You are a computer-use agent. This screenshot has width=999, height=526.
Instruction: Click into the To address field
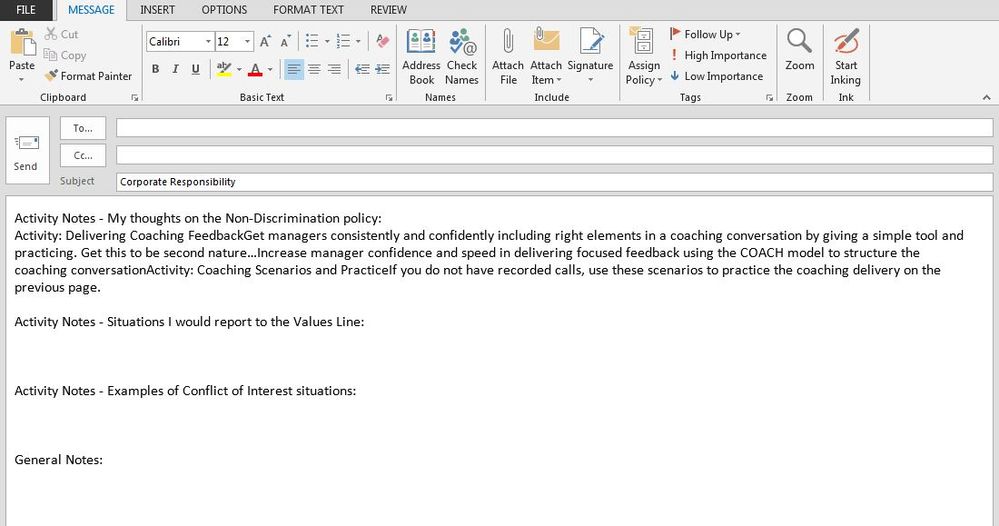click(x=554, y=127)
